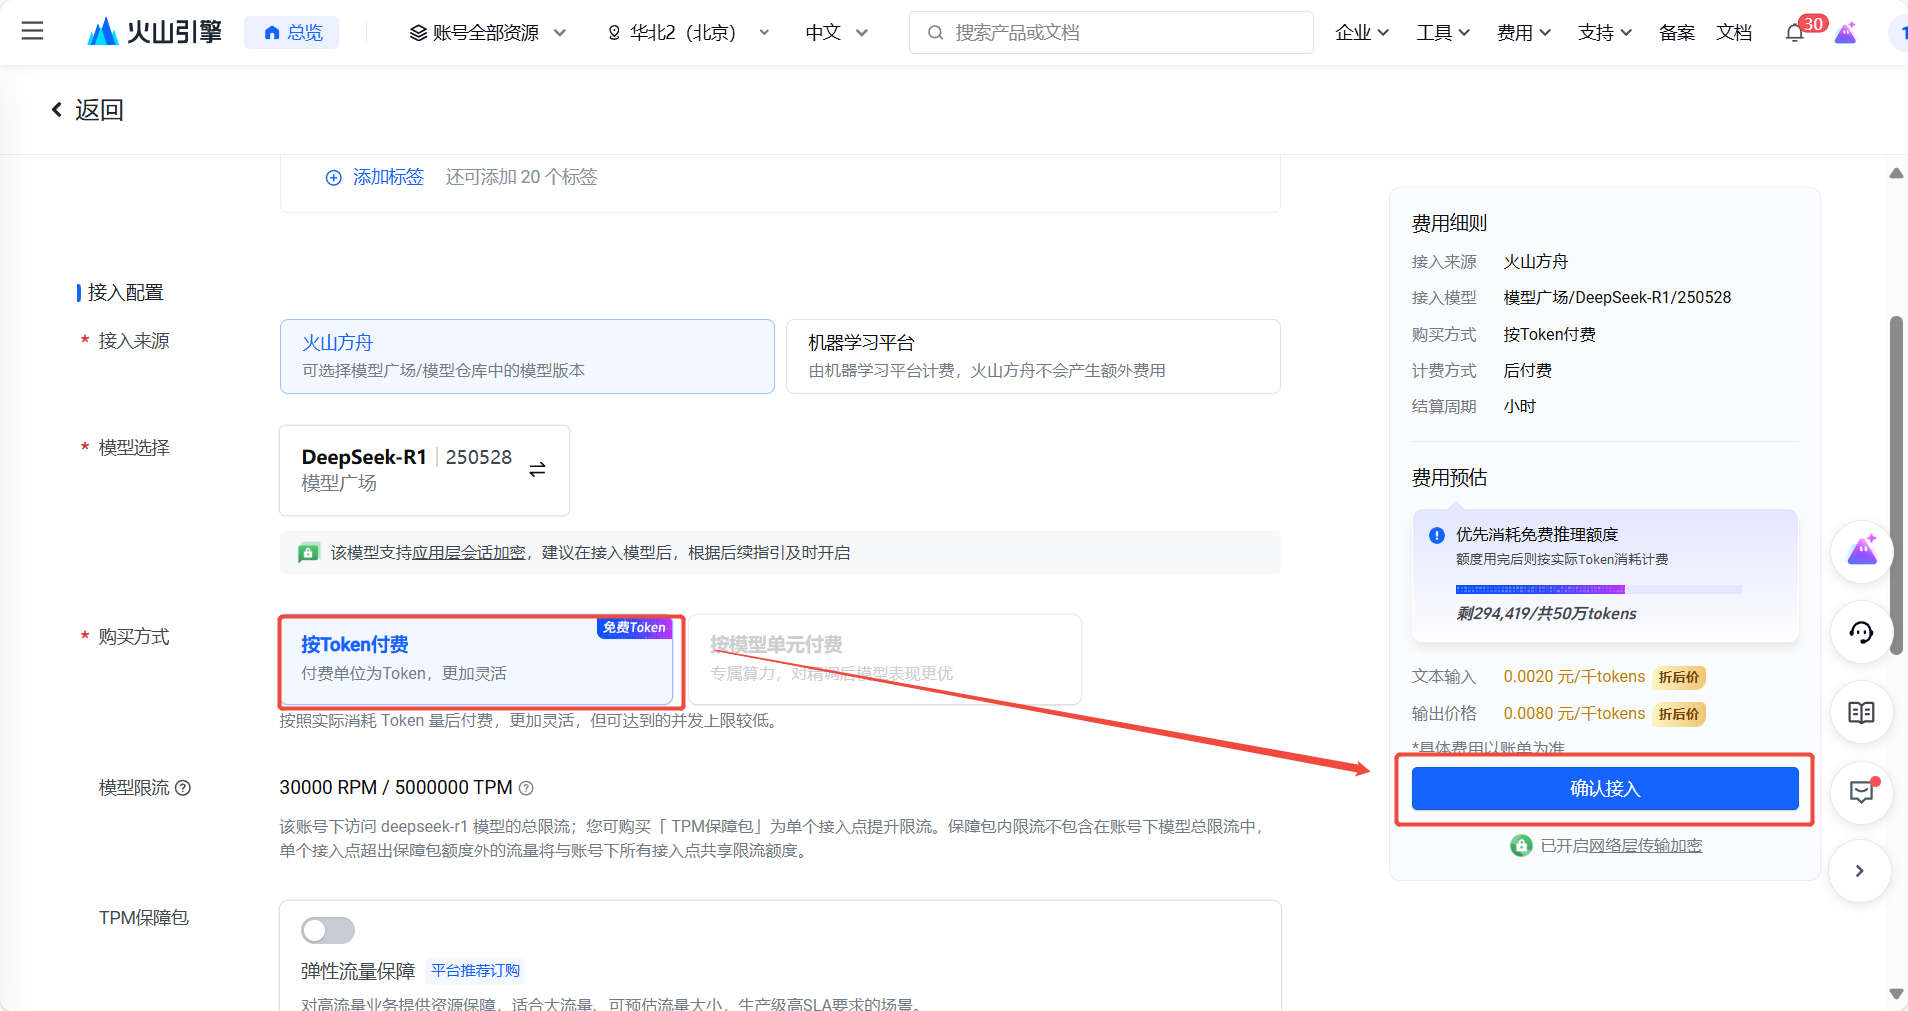Select 机器学习平台 as access source
This screenshot has width=1908, height=1011.
(1033, 356)
